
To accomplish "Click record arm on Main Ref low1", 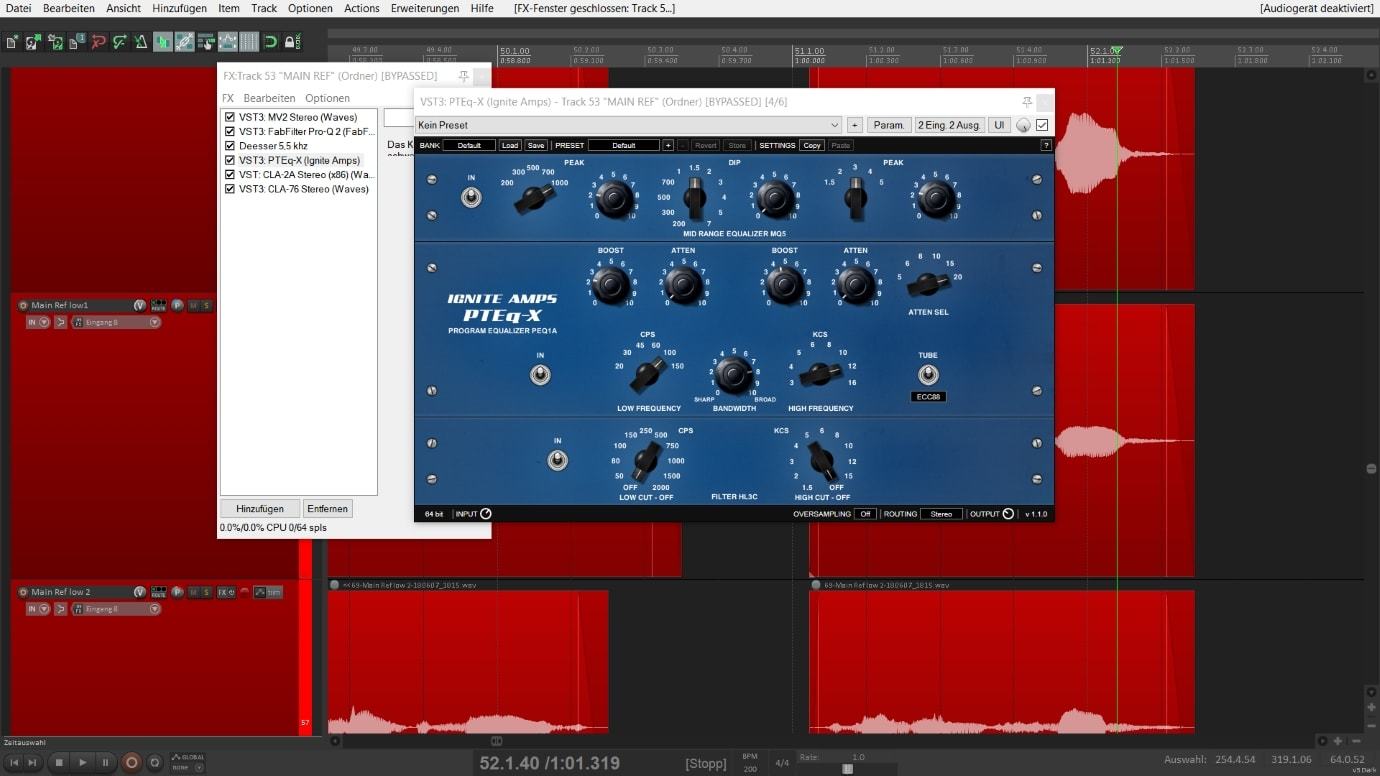I will (x=22, y=305).
